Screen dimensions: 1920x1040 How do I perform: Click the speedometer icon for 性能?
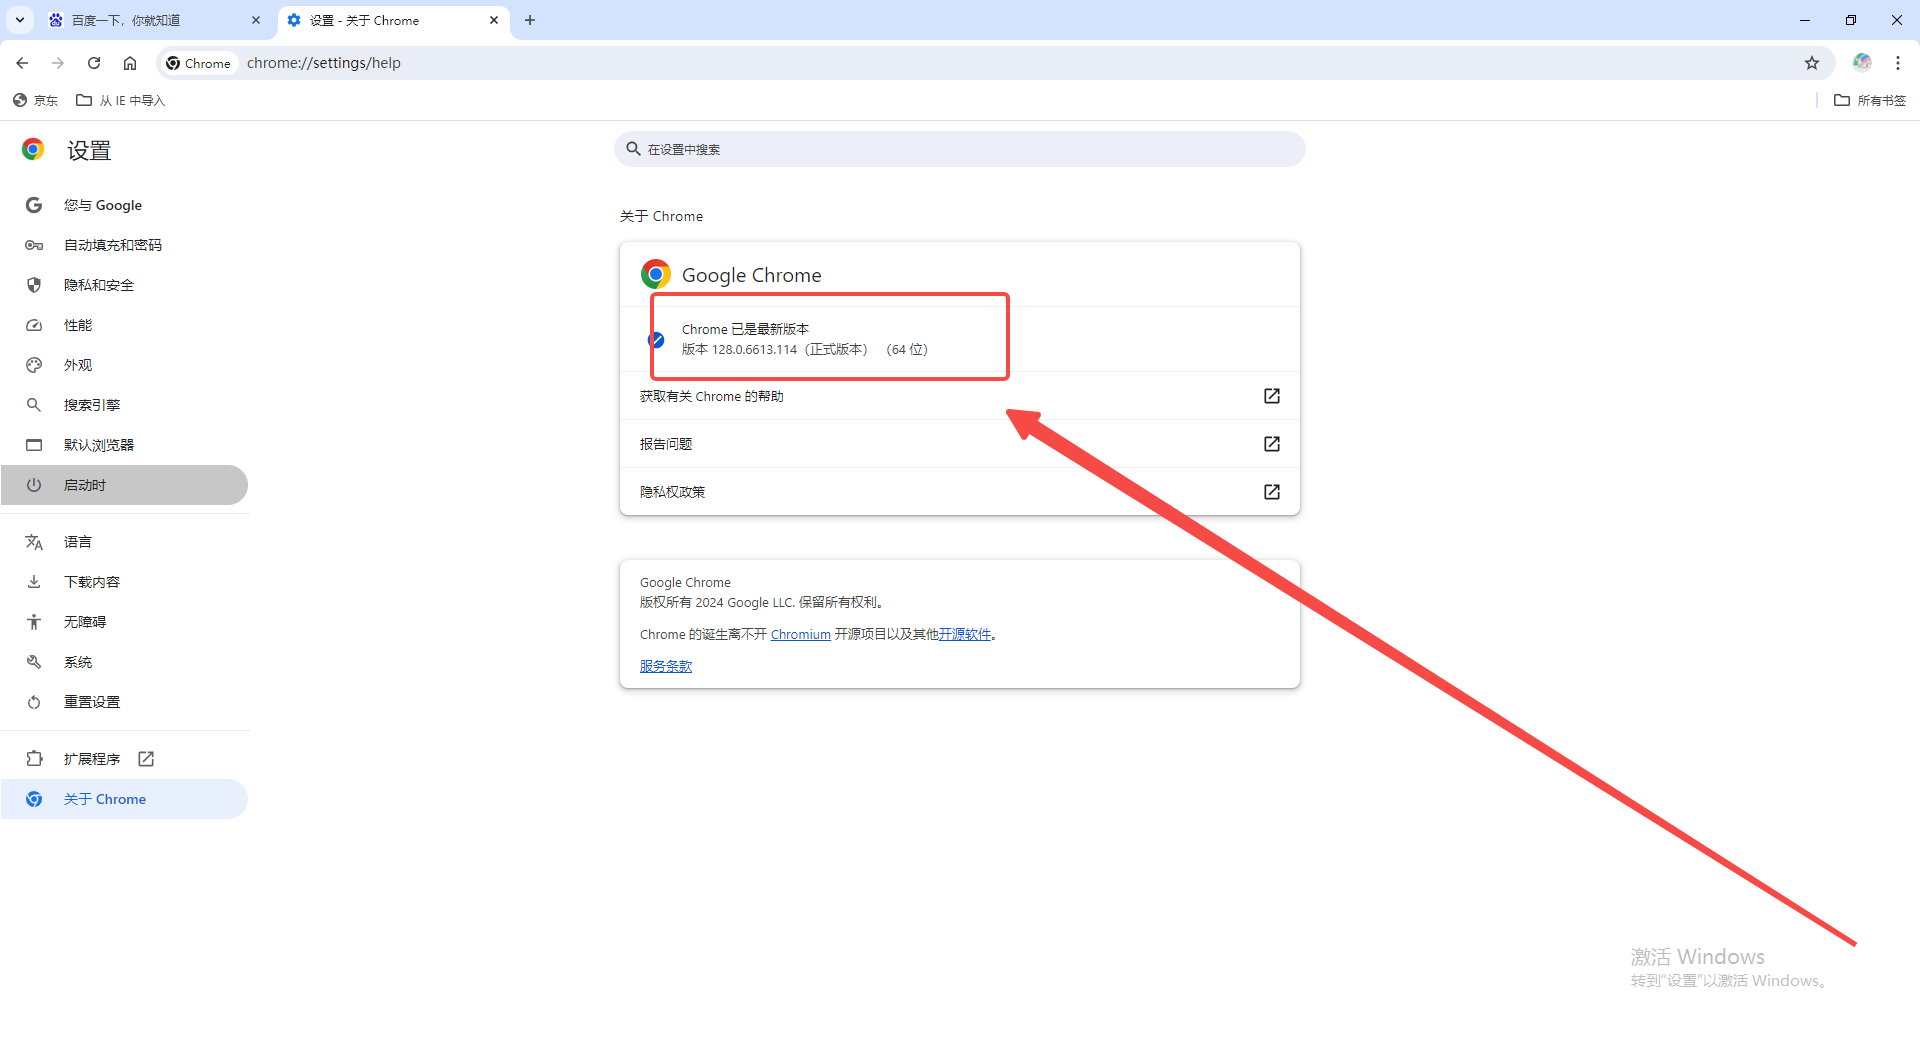coord(34,325)
